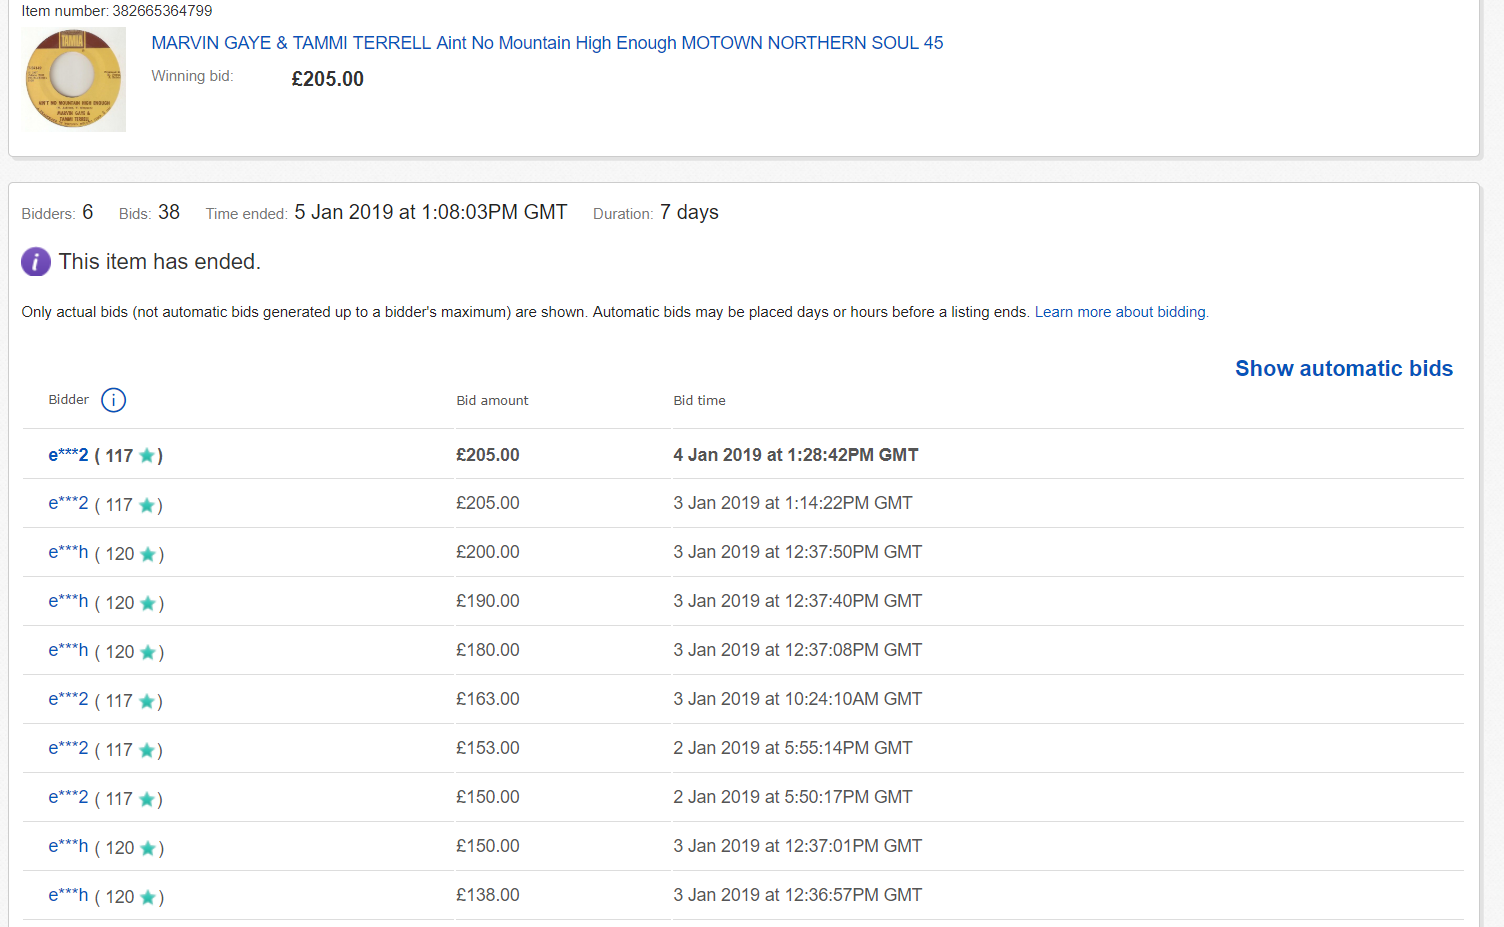Open bidder e***2 in £153.00 row
Screen dimensions: 1504x927
pos(68,748)
